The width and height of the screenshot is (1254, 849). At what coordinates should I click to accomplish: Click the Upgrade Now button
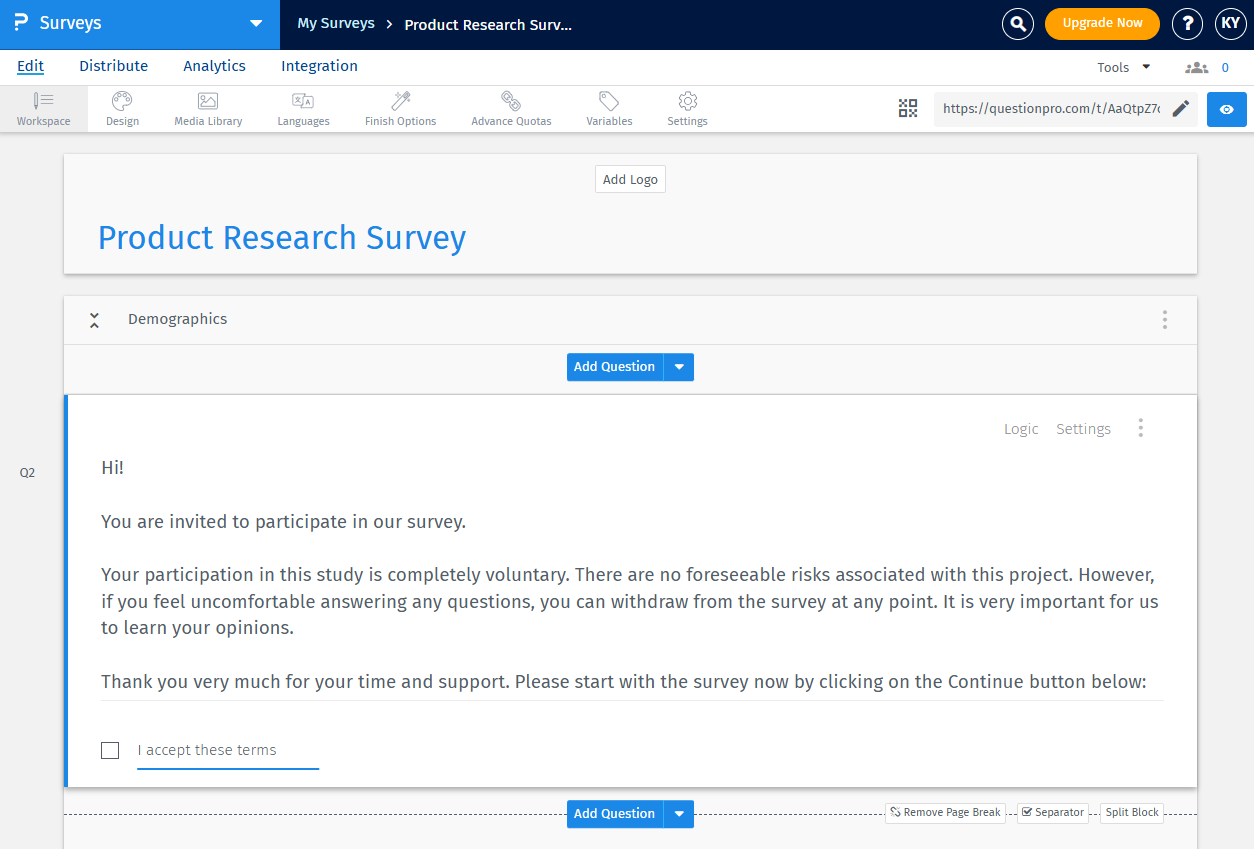(x=1102, y=23)
